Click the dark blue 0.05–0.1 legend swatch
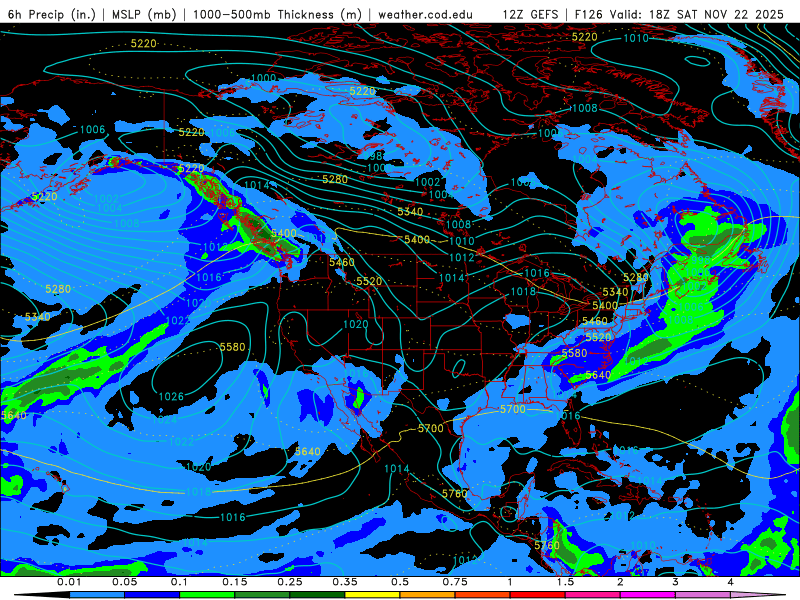 (152, 595)
